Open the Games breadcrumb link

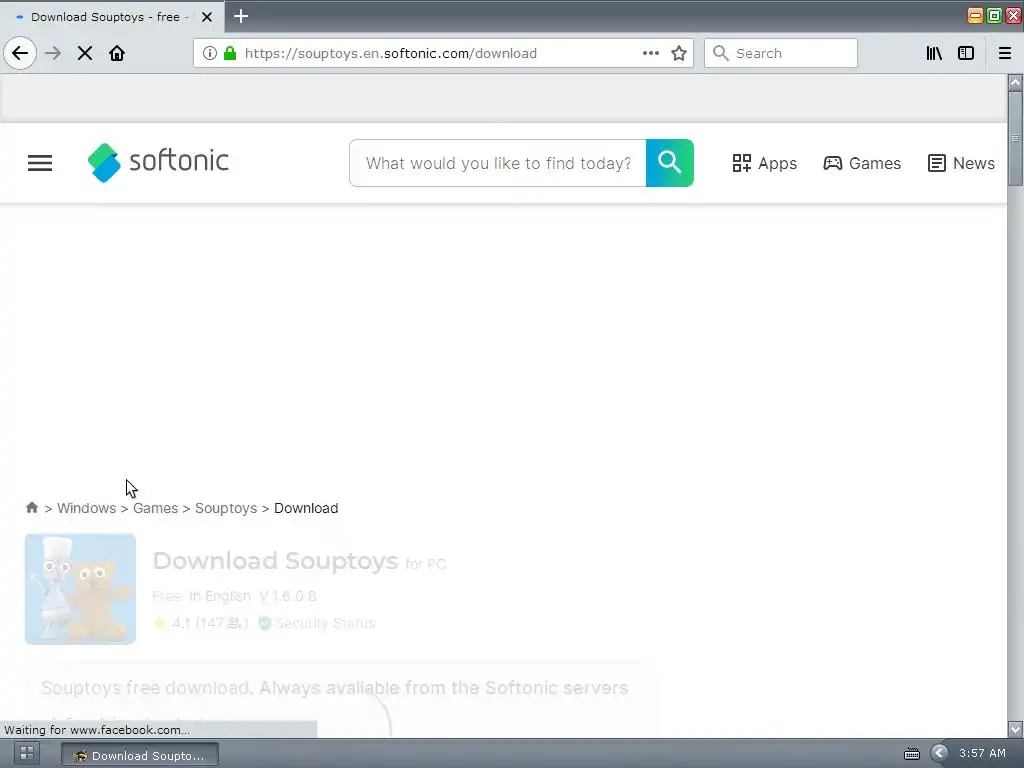tap(155, 508)
